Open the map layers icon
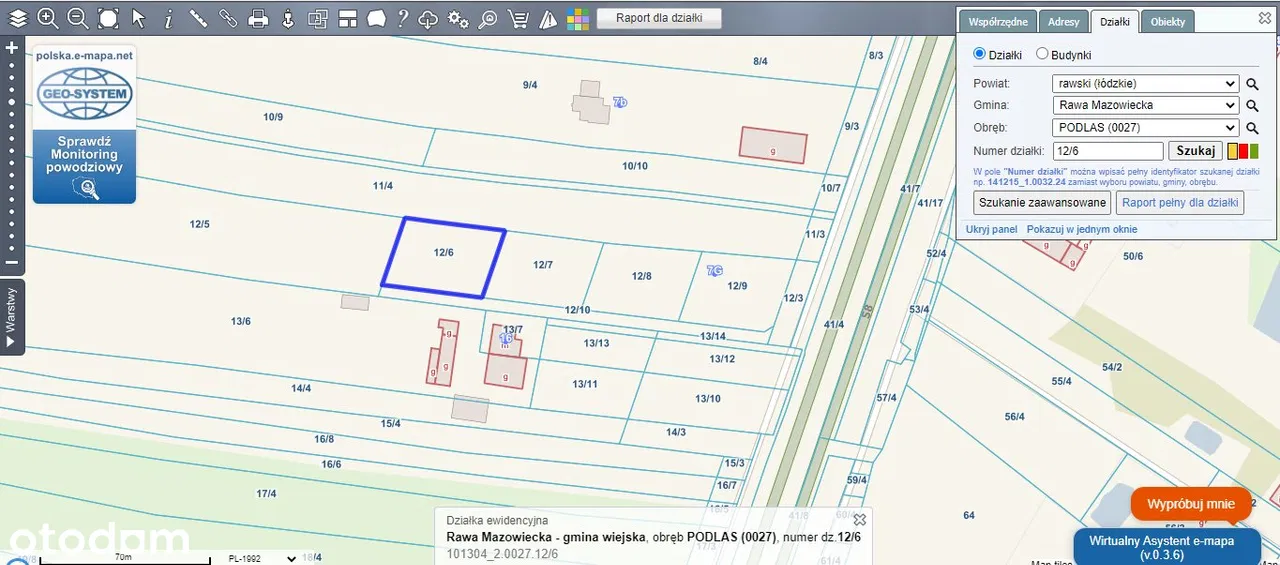The width and height of the screenshot is (1280, 565). pyautogui.click(x=18, y=18)
